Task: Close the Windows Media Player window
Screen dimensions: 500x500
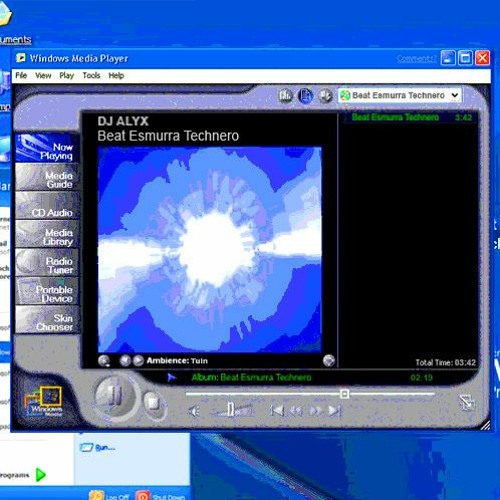Action: (x=482, y=58)
